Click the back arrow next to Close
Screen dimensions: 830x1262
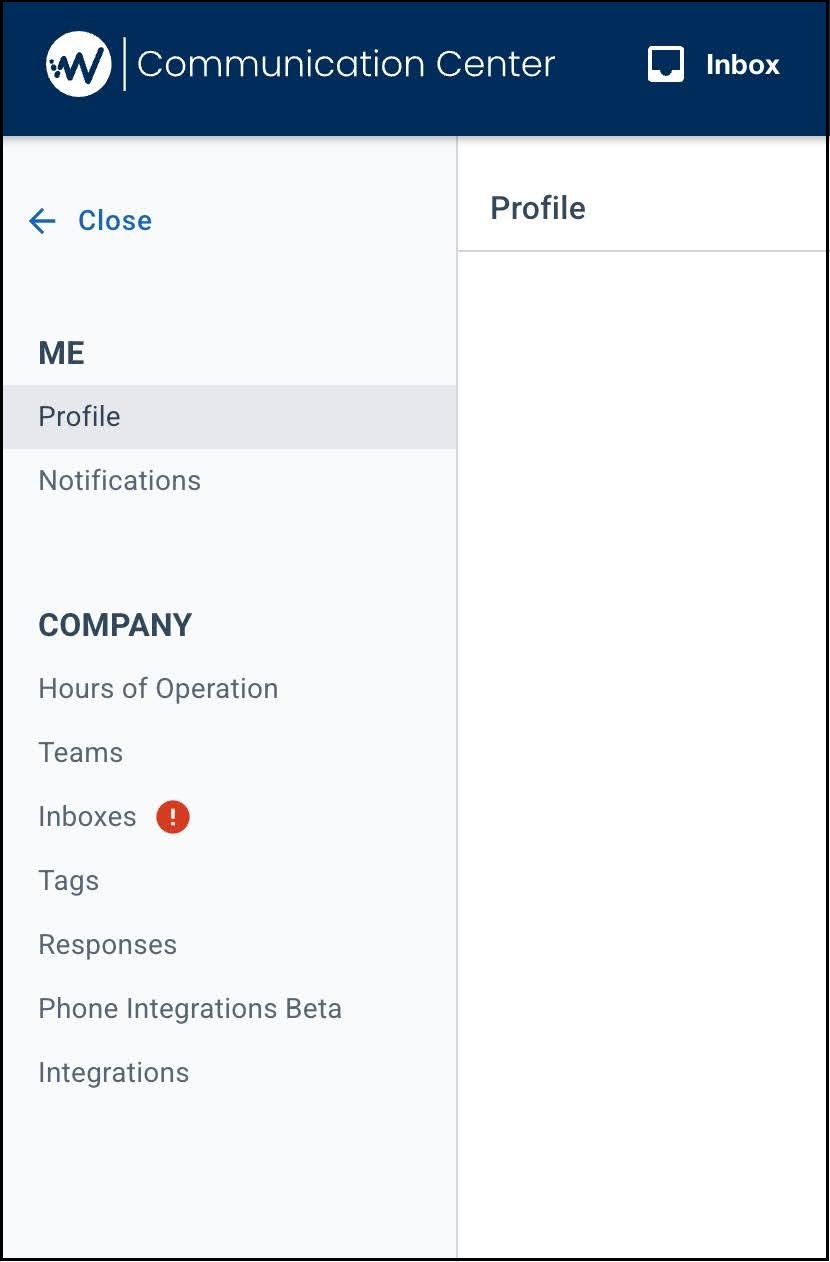click(42, 221)
